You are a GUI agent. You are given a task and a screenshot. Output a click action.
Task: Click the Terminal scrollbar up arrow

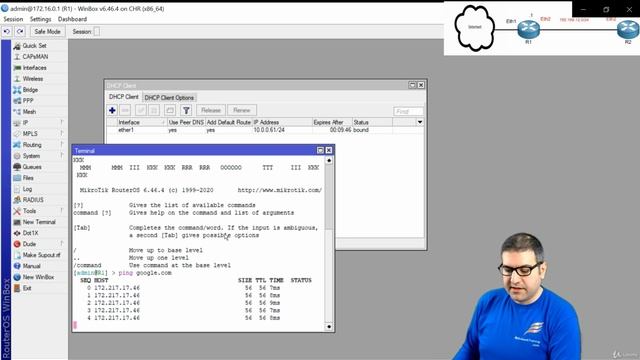click(x=329, y=160)
